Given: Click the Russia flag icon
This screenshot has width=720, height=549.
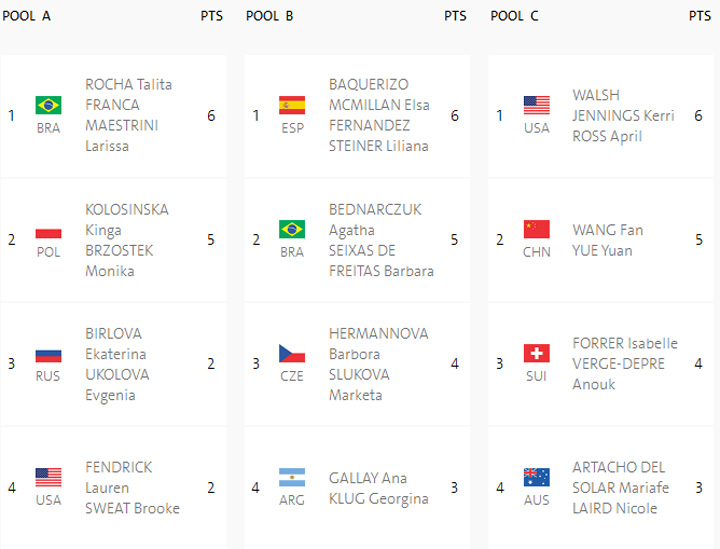Looking at the screenshot, I should (48, 354).
